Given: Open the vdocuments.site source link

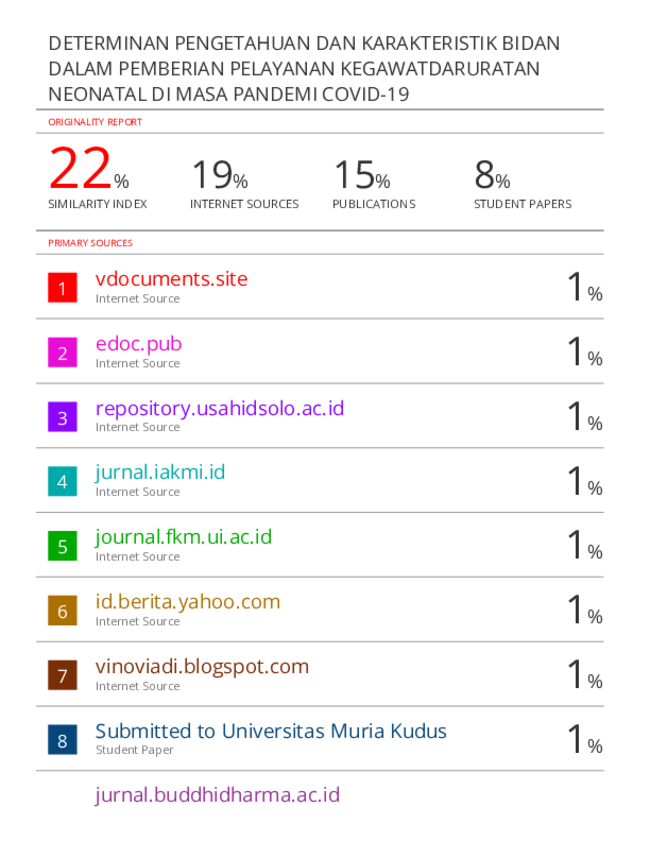Looking at the screenshot, I should click(x=171, y=279).
